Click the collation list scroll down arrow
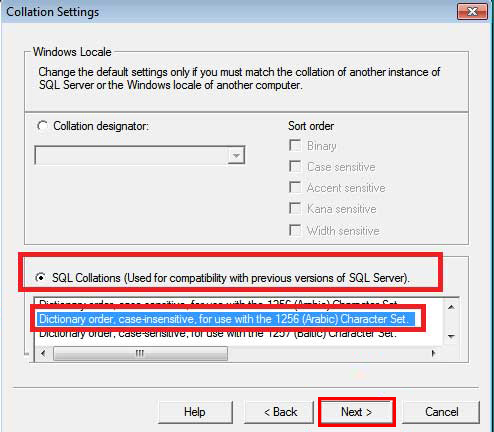The image size is (494, 432). pyautogui.click(x=451, y=336)
